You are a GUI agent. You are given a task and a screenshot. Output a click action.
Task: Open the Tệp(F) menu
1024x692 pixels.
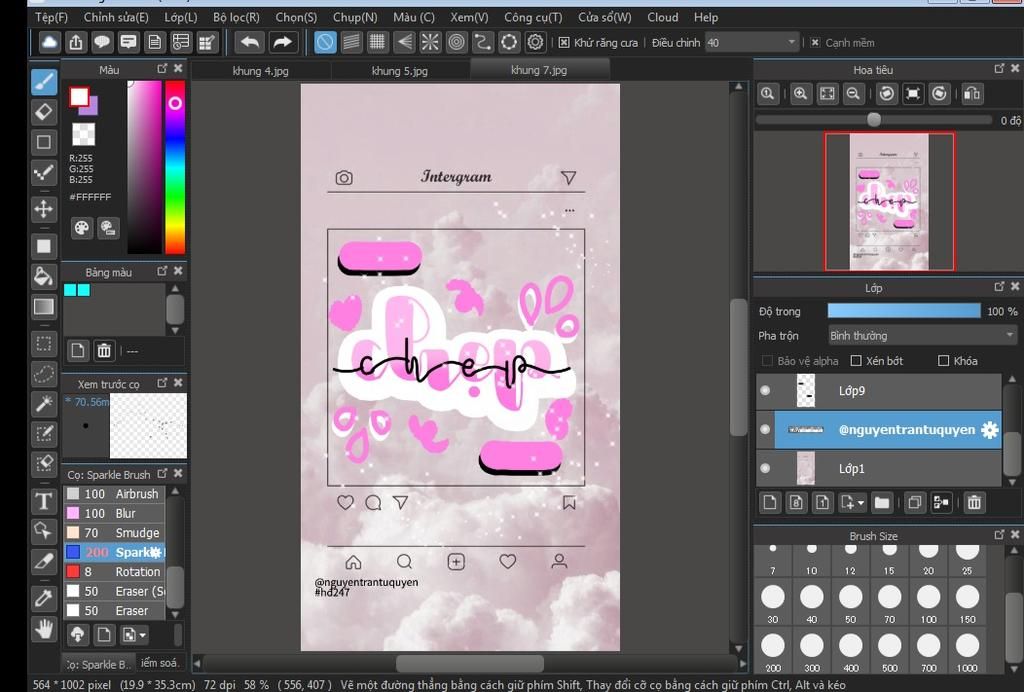tap(52, 18)
